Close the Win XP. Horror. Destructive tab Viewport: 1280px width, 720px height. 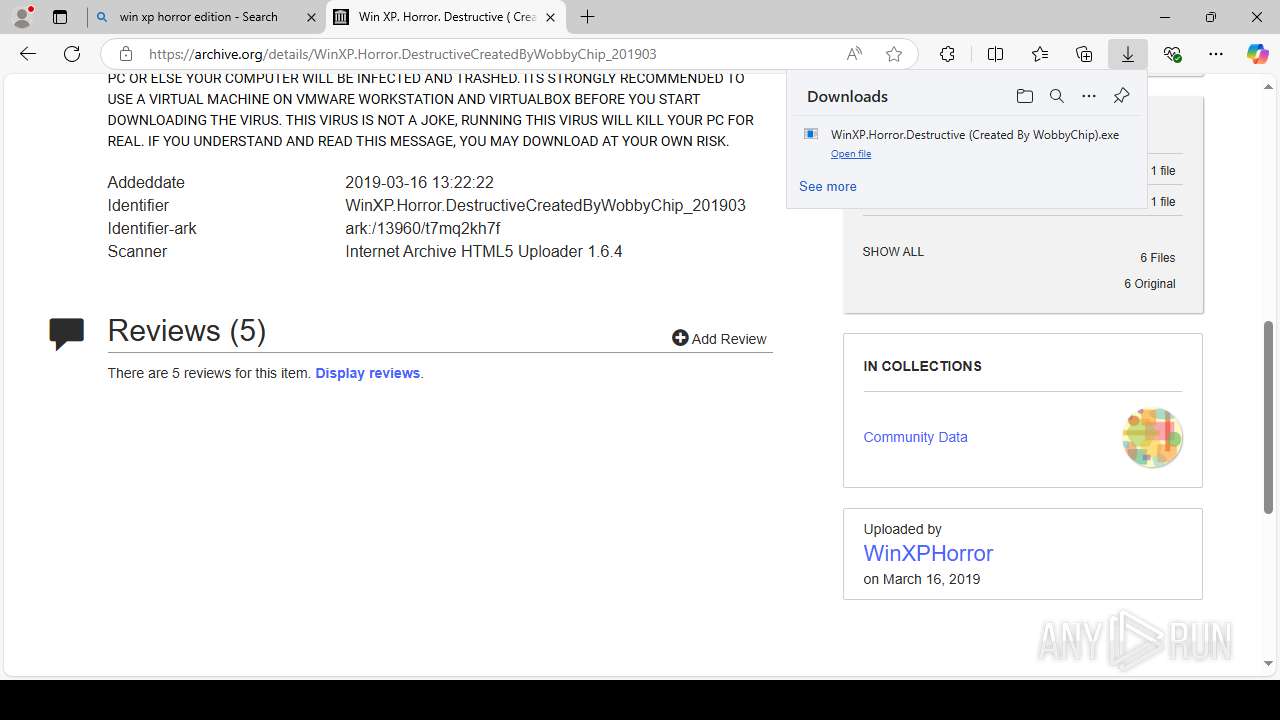coord(550,17)
